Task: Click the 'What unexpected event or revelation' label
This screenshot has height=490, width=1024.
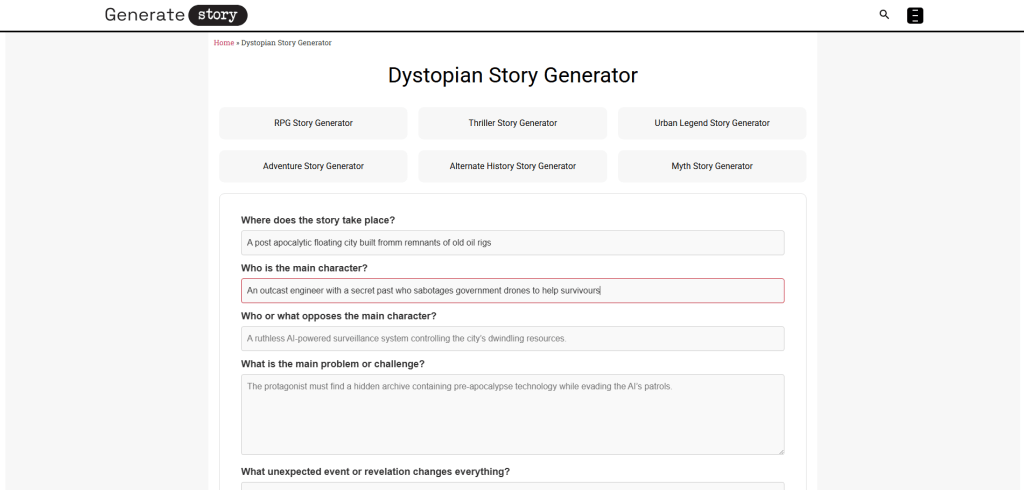Action: pos(375,472)
